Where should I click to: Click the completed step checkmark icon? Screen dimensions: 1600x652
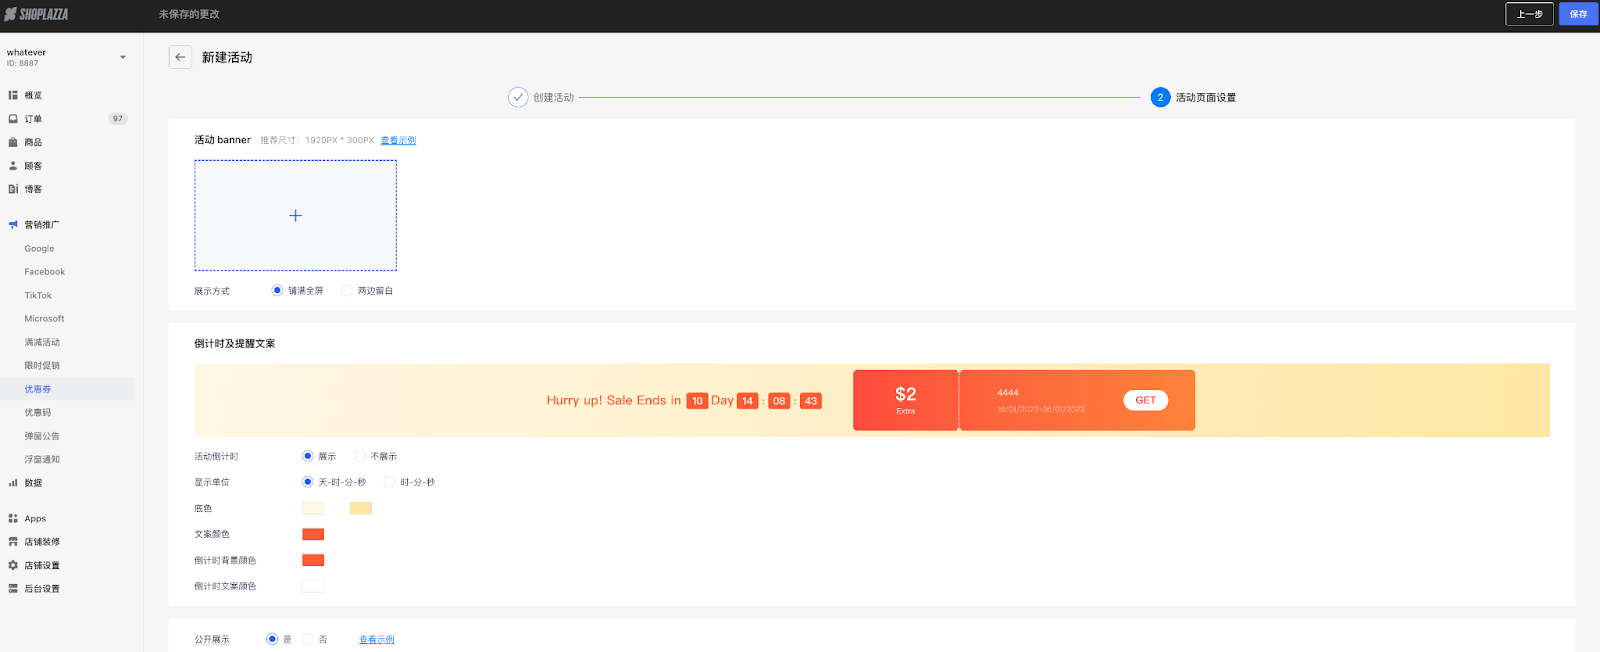click(x=518, y=97)
